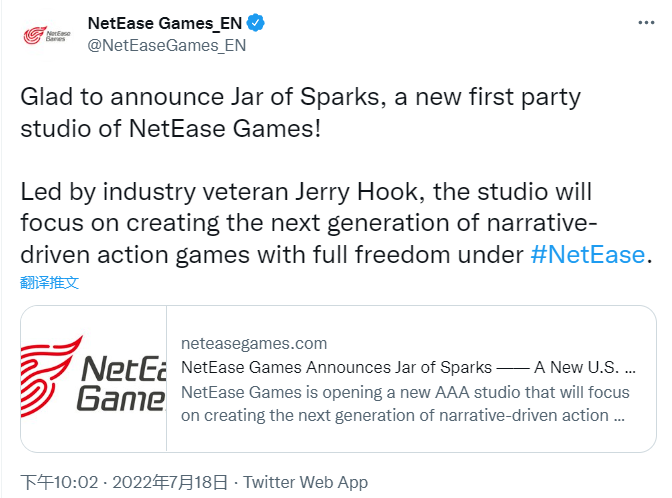
Task: Click the 下午10:02 timestamp
Action: click(x=59, y=482)
